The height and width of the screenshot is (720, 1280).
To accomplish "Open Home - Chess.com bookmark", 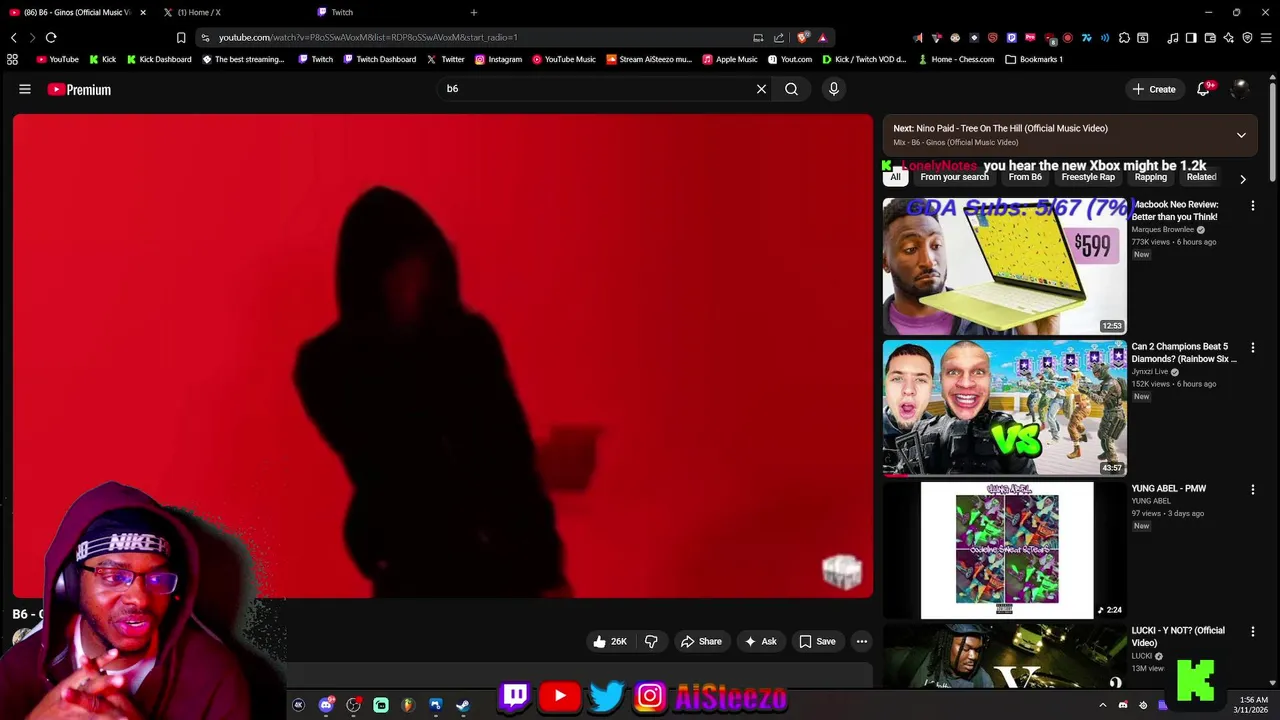I will [x=956, y=59].
